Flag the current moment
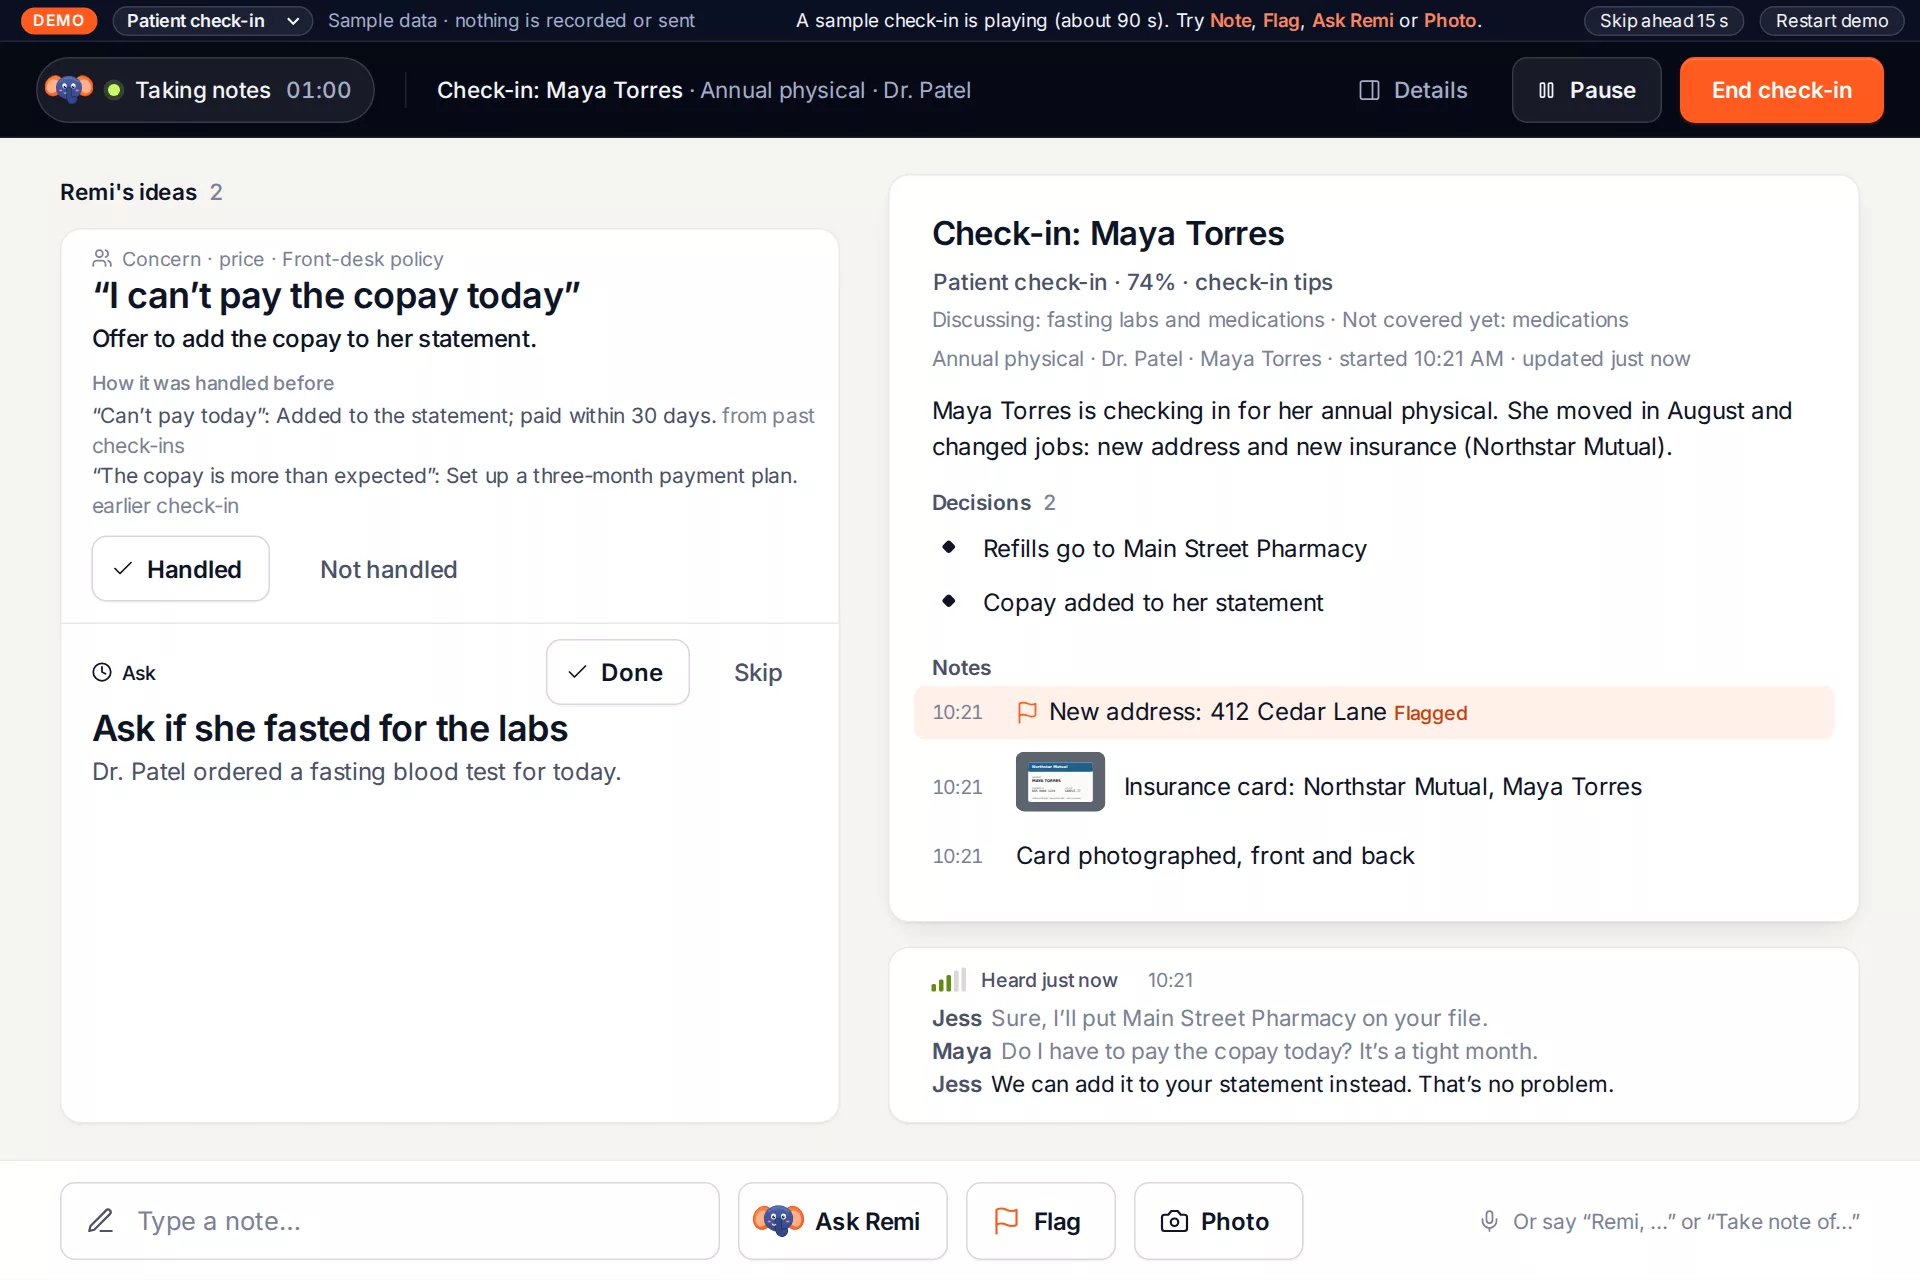 tap(1040, 1221)
